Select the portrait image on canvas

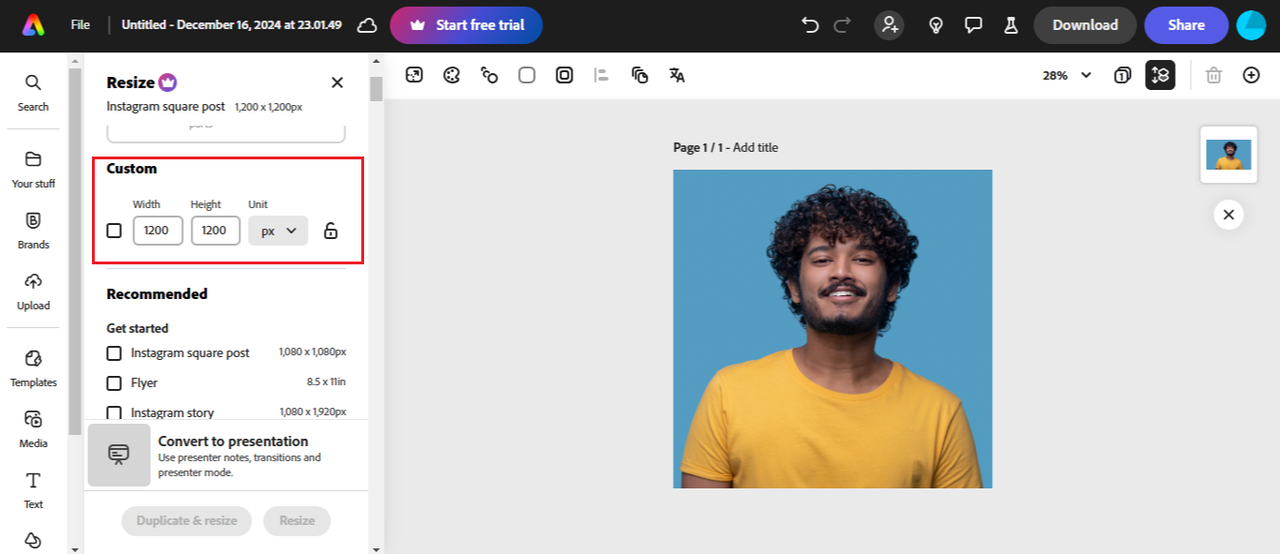click(x=832, y=329)
